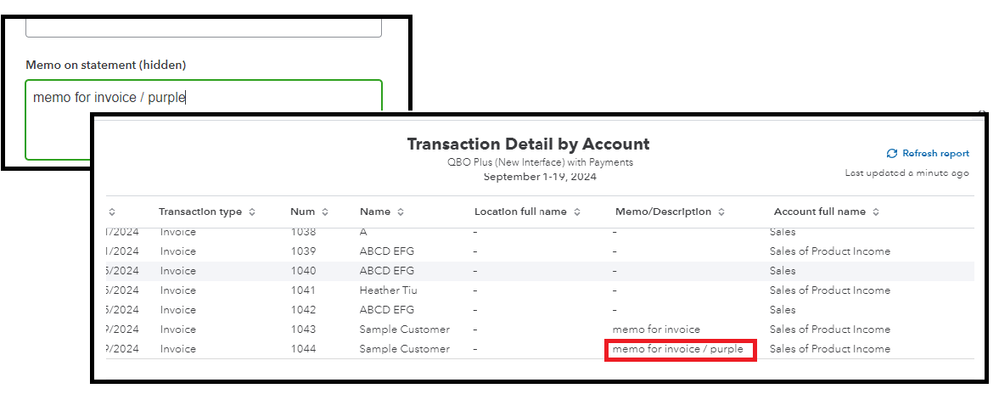
Task: Open invoice number 1044
Action: coord(303,349)
